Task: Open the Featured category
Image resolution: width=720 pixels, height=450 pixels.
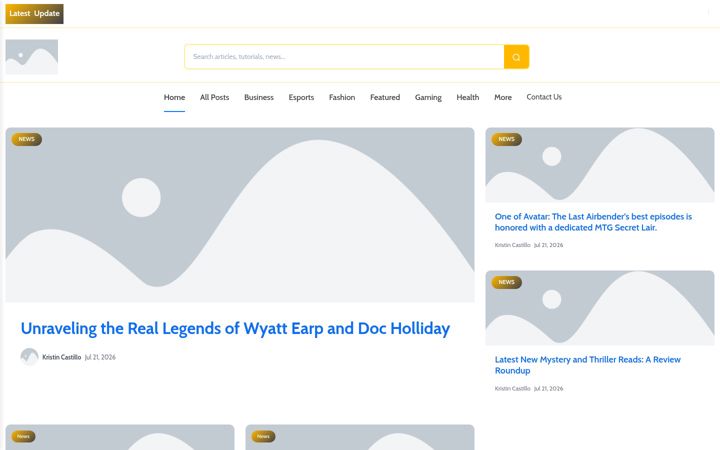Action: (385, 97)
